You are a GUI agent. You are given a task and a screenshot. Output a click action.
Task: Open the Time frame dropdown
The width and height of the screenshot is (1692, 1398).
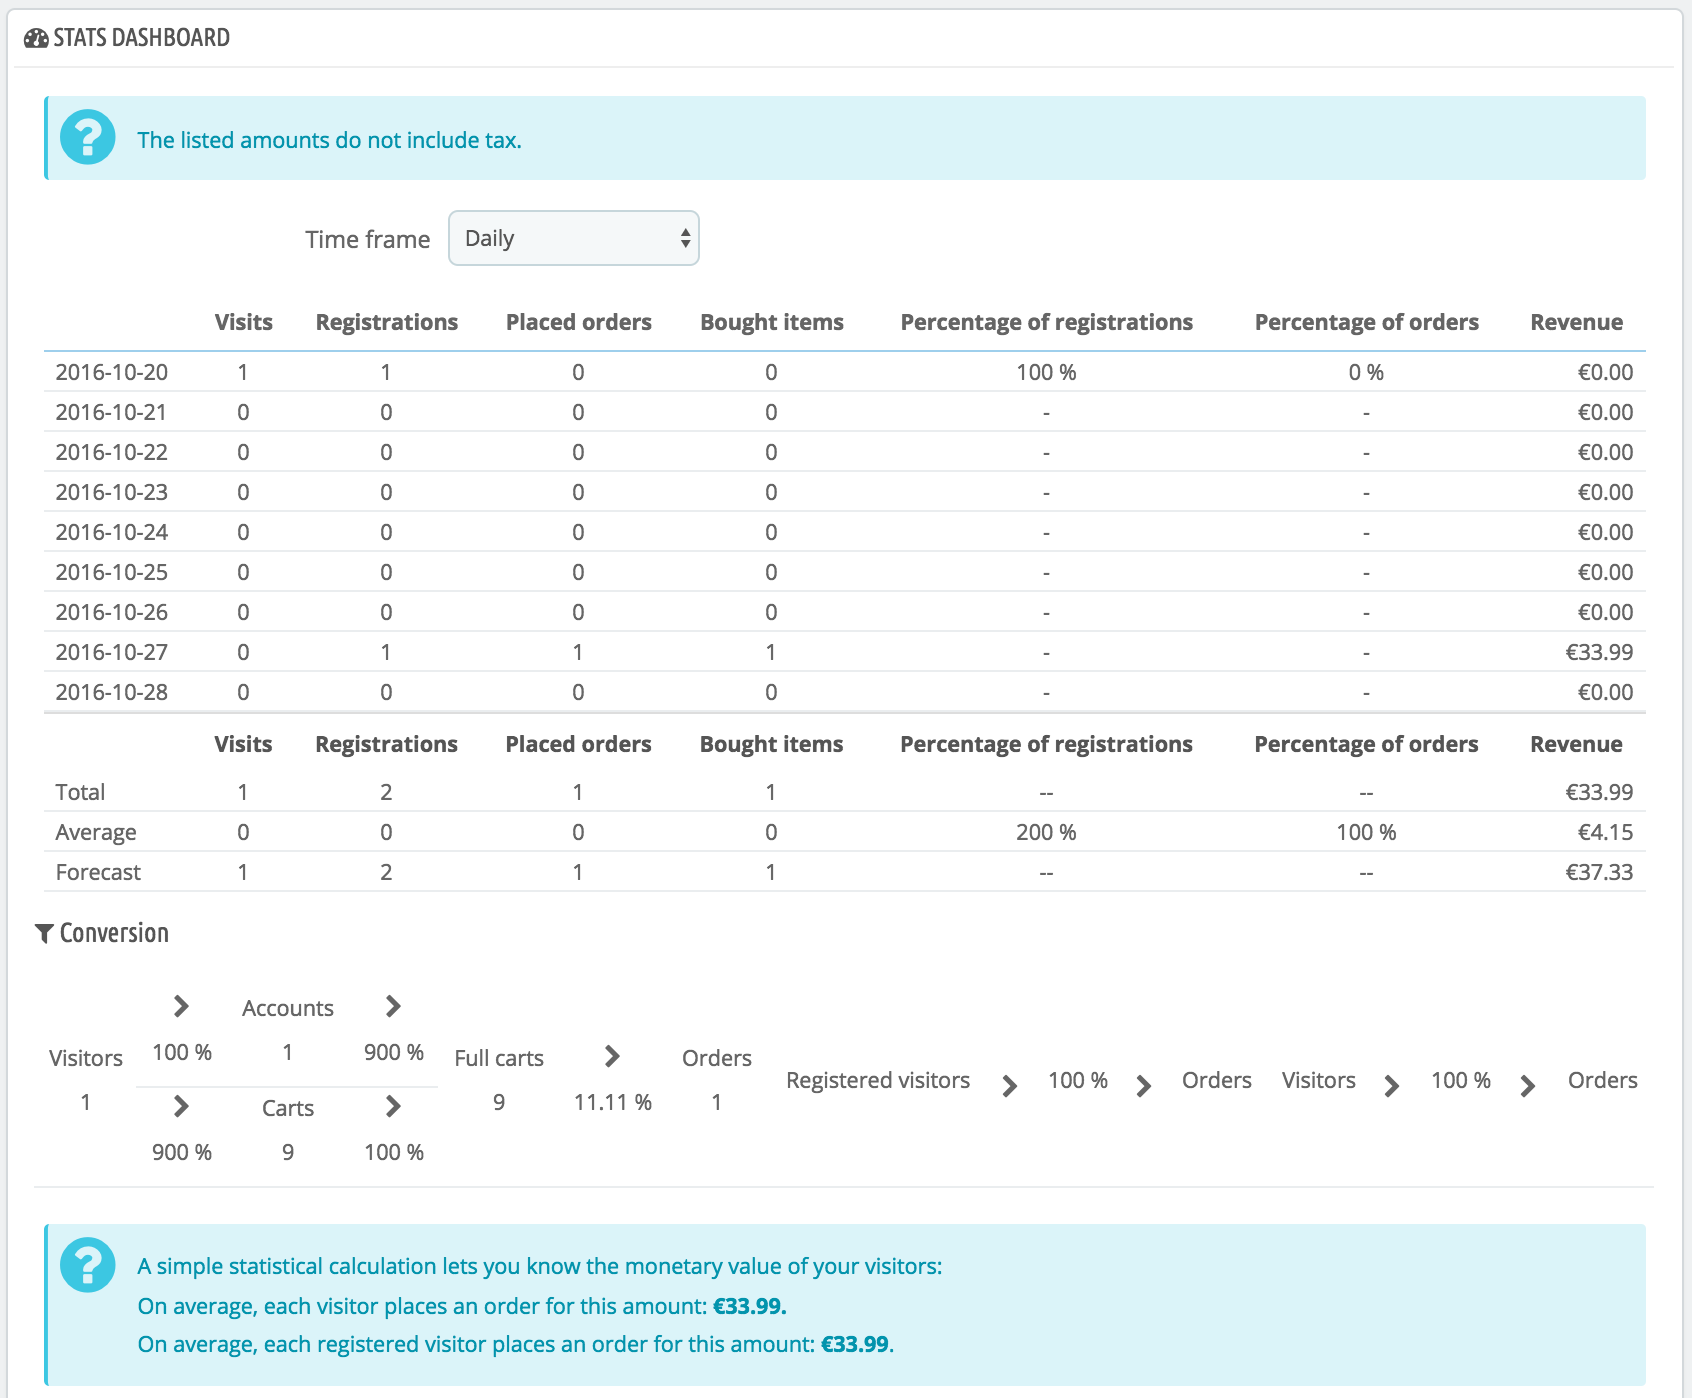[x=573, y=238]
